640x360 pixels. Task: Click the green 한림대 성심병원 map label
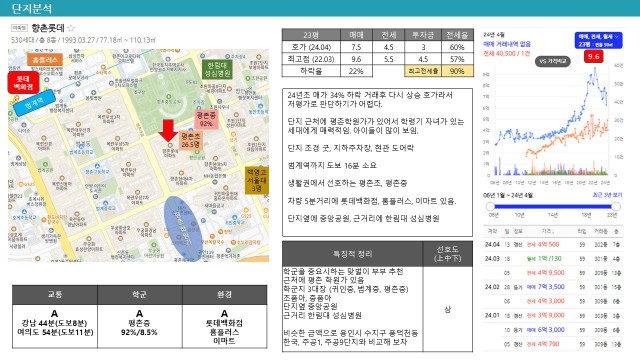pos(218,69)
